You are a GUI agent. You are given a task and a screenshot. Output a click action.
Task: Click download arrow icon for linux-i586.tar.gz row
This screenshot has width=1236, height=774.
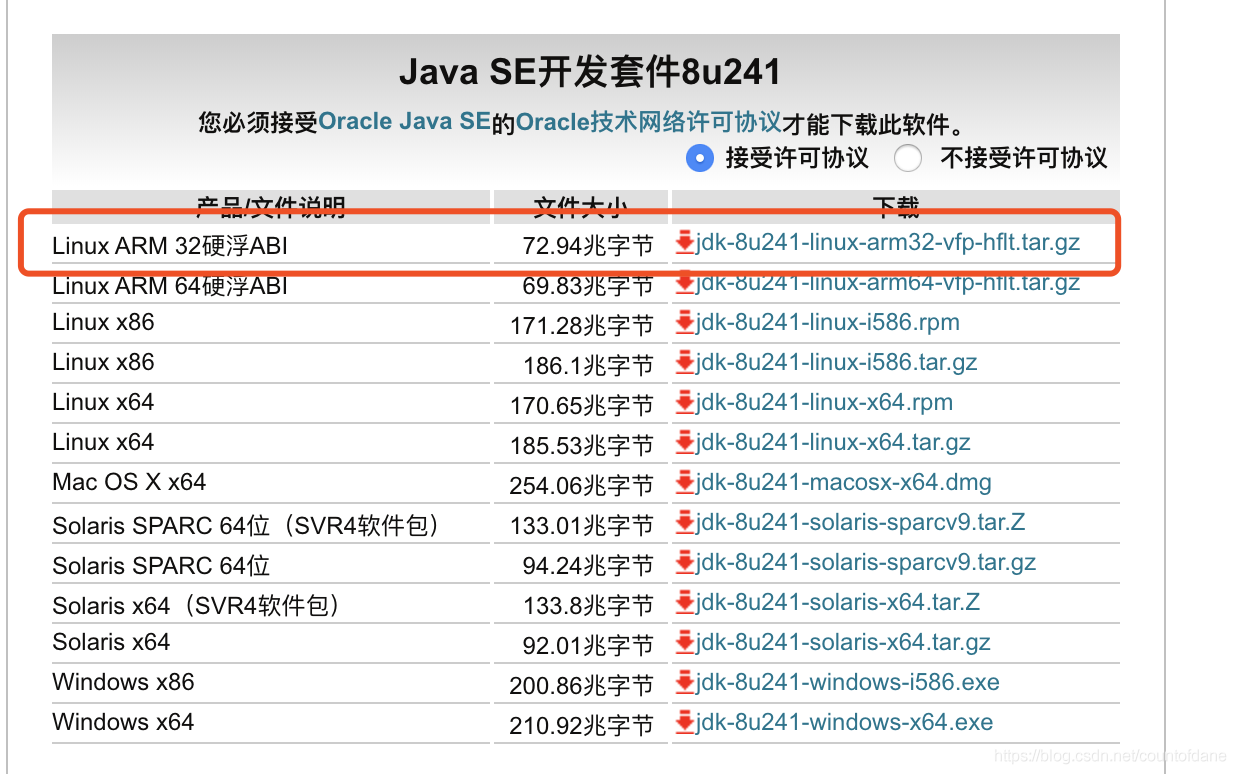click(685, 362)
